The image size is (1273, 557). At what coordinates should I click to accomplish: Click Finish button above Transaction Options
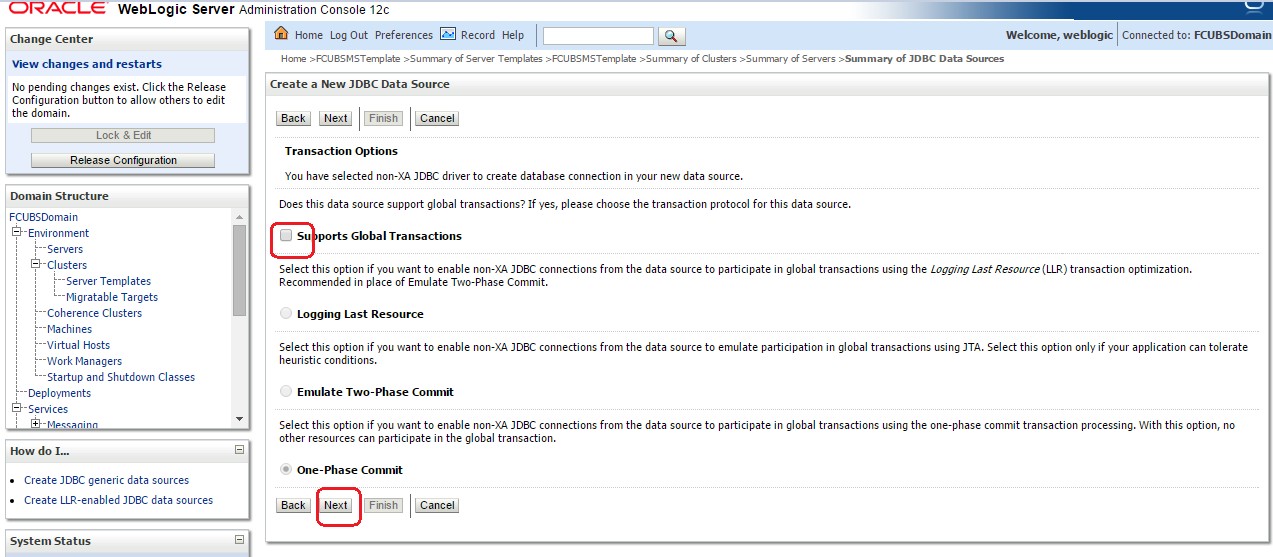tap(384, 118)
